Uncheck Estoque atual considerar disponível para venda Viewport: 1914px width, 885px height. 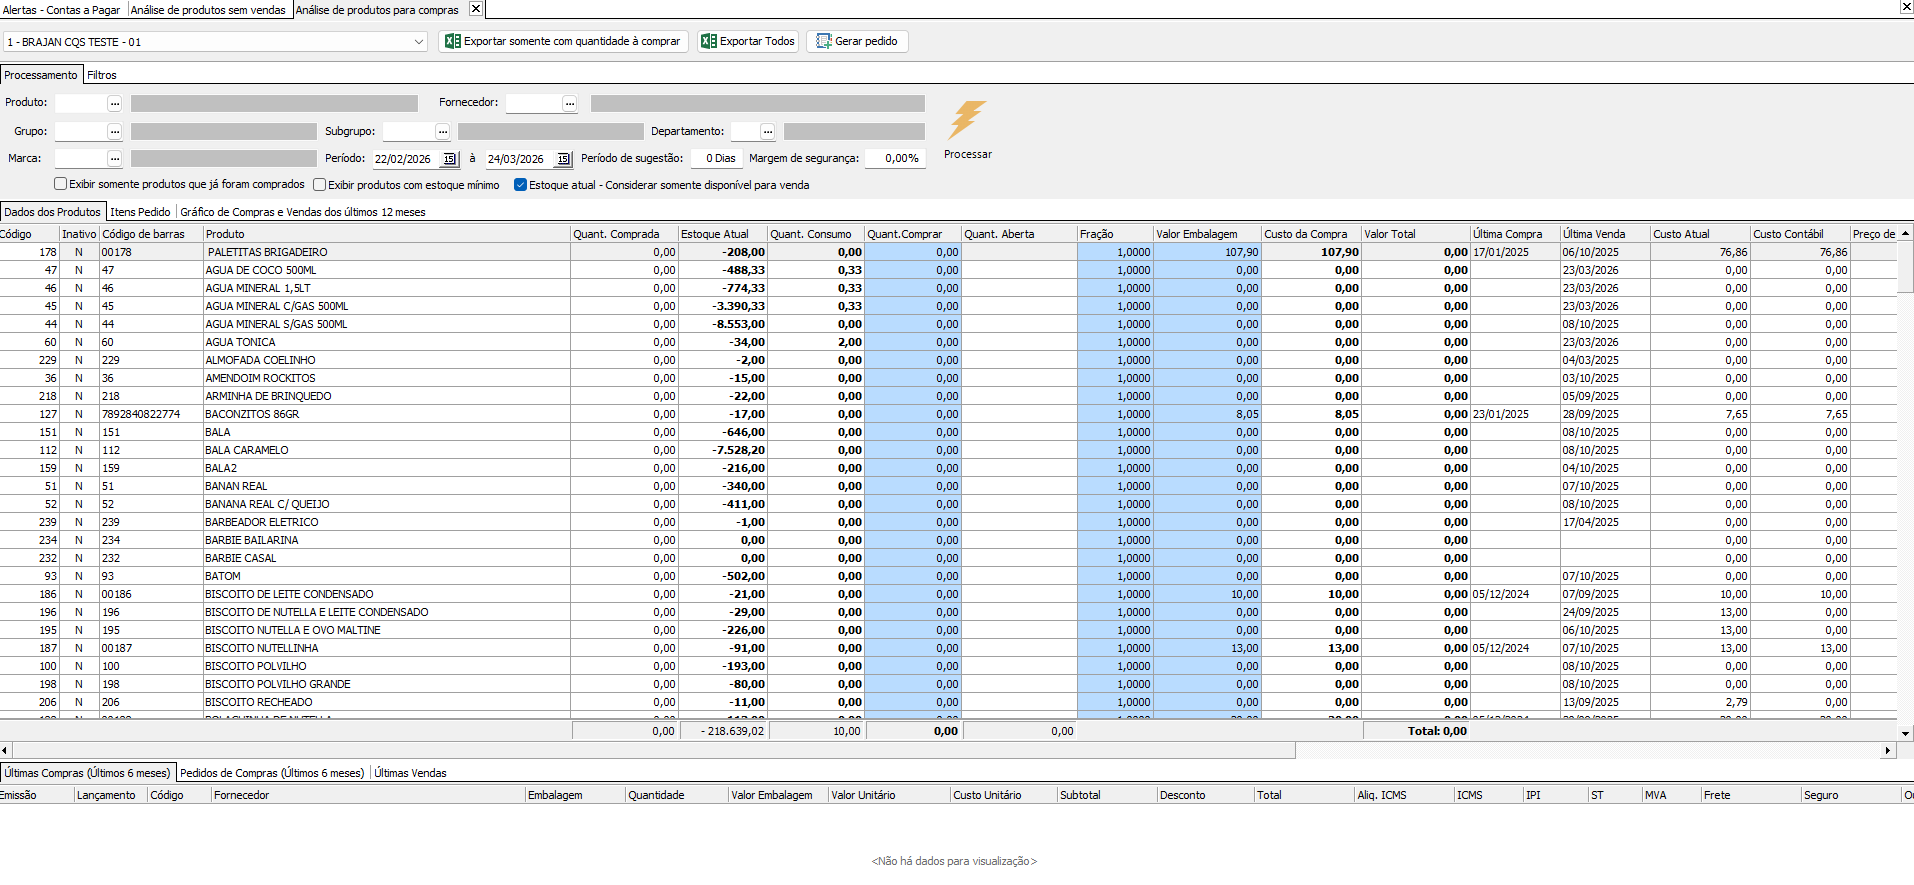pos(520,185)
